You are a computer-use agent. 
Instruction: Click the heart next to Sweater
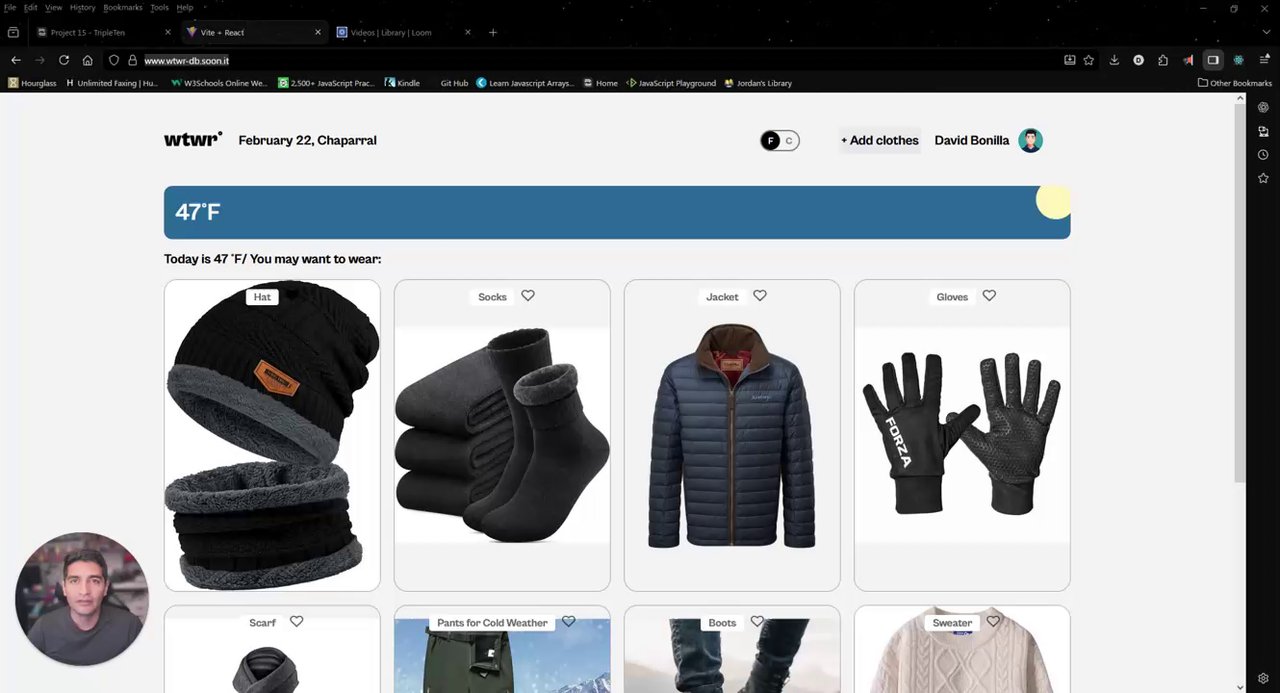click(x=993, y=621)
